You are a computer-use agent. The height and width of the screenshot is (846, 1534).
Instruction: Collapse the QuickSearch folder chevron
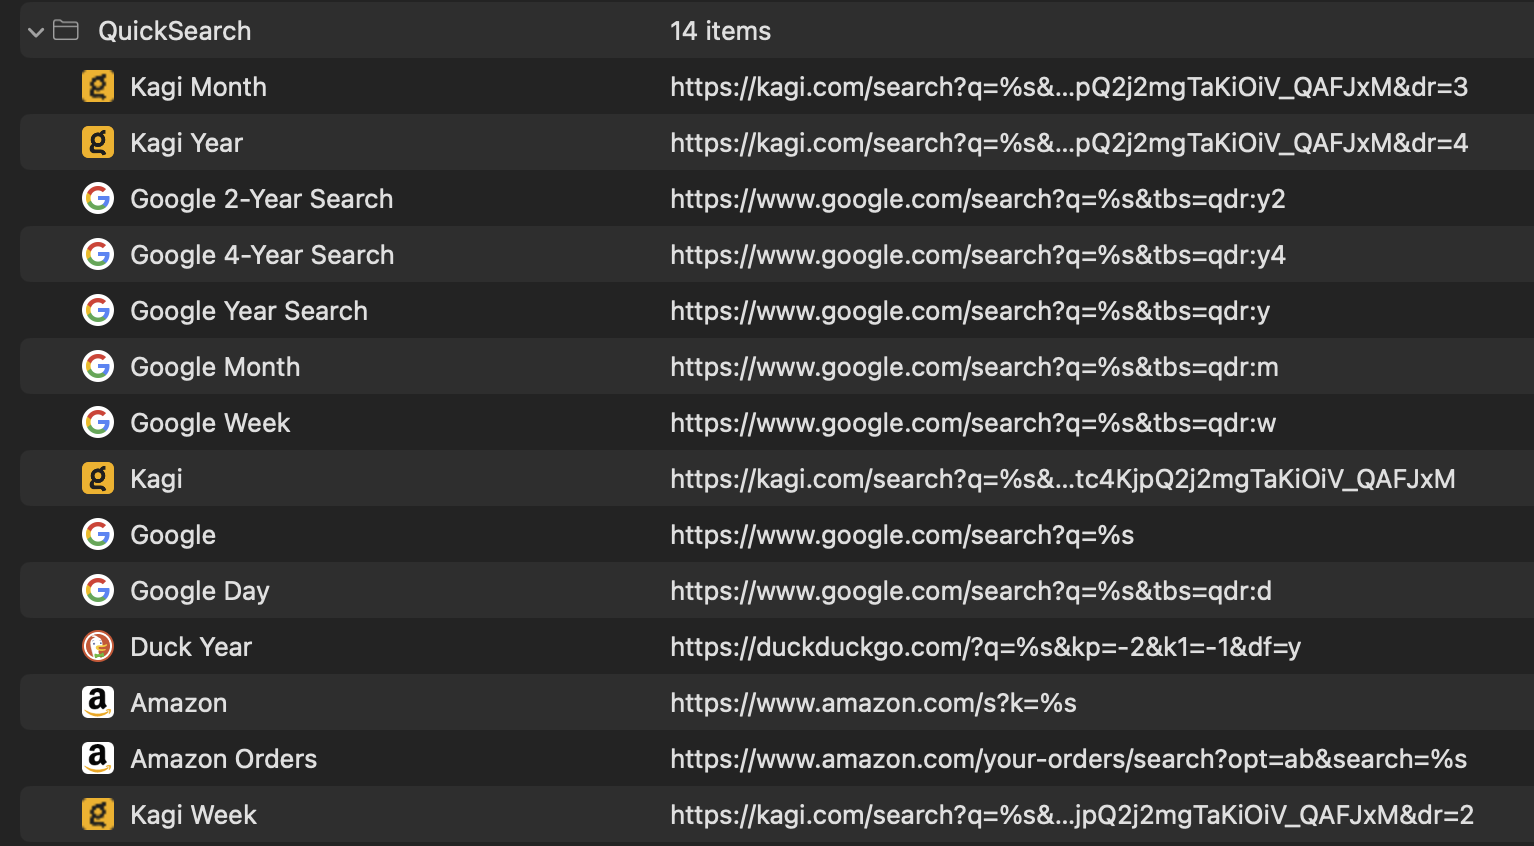pos(36,32)
